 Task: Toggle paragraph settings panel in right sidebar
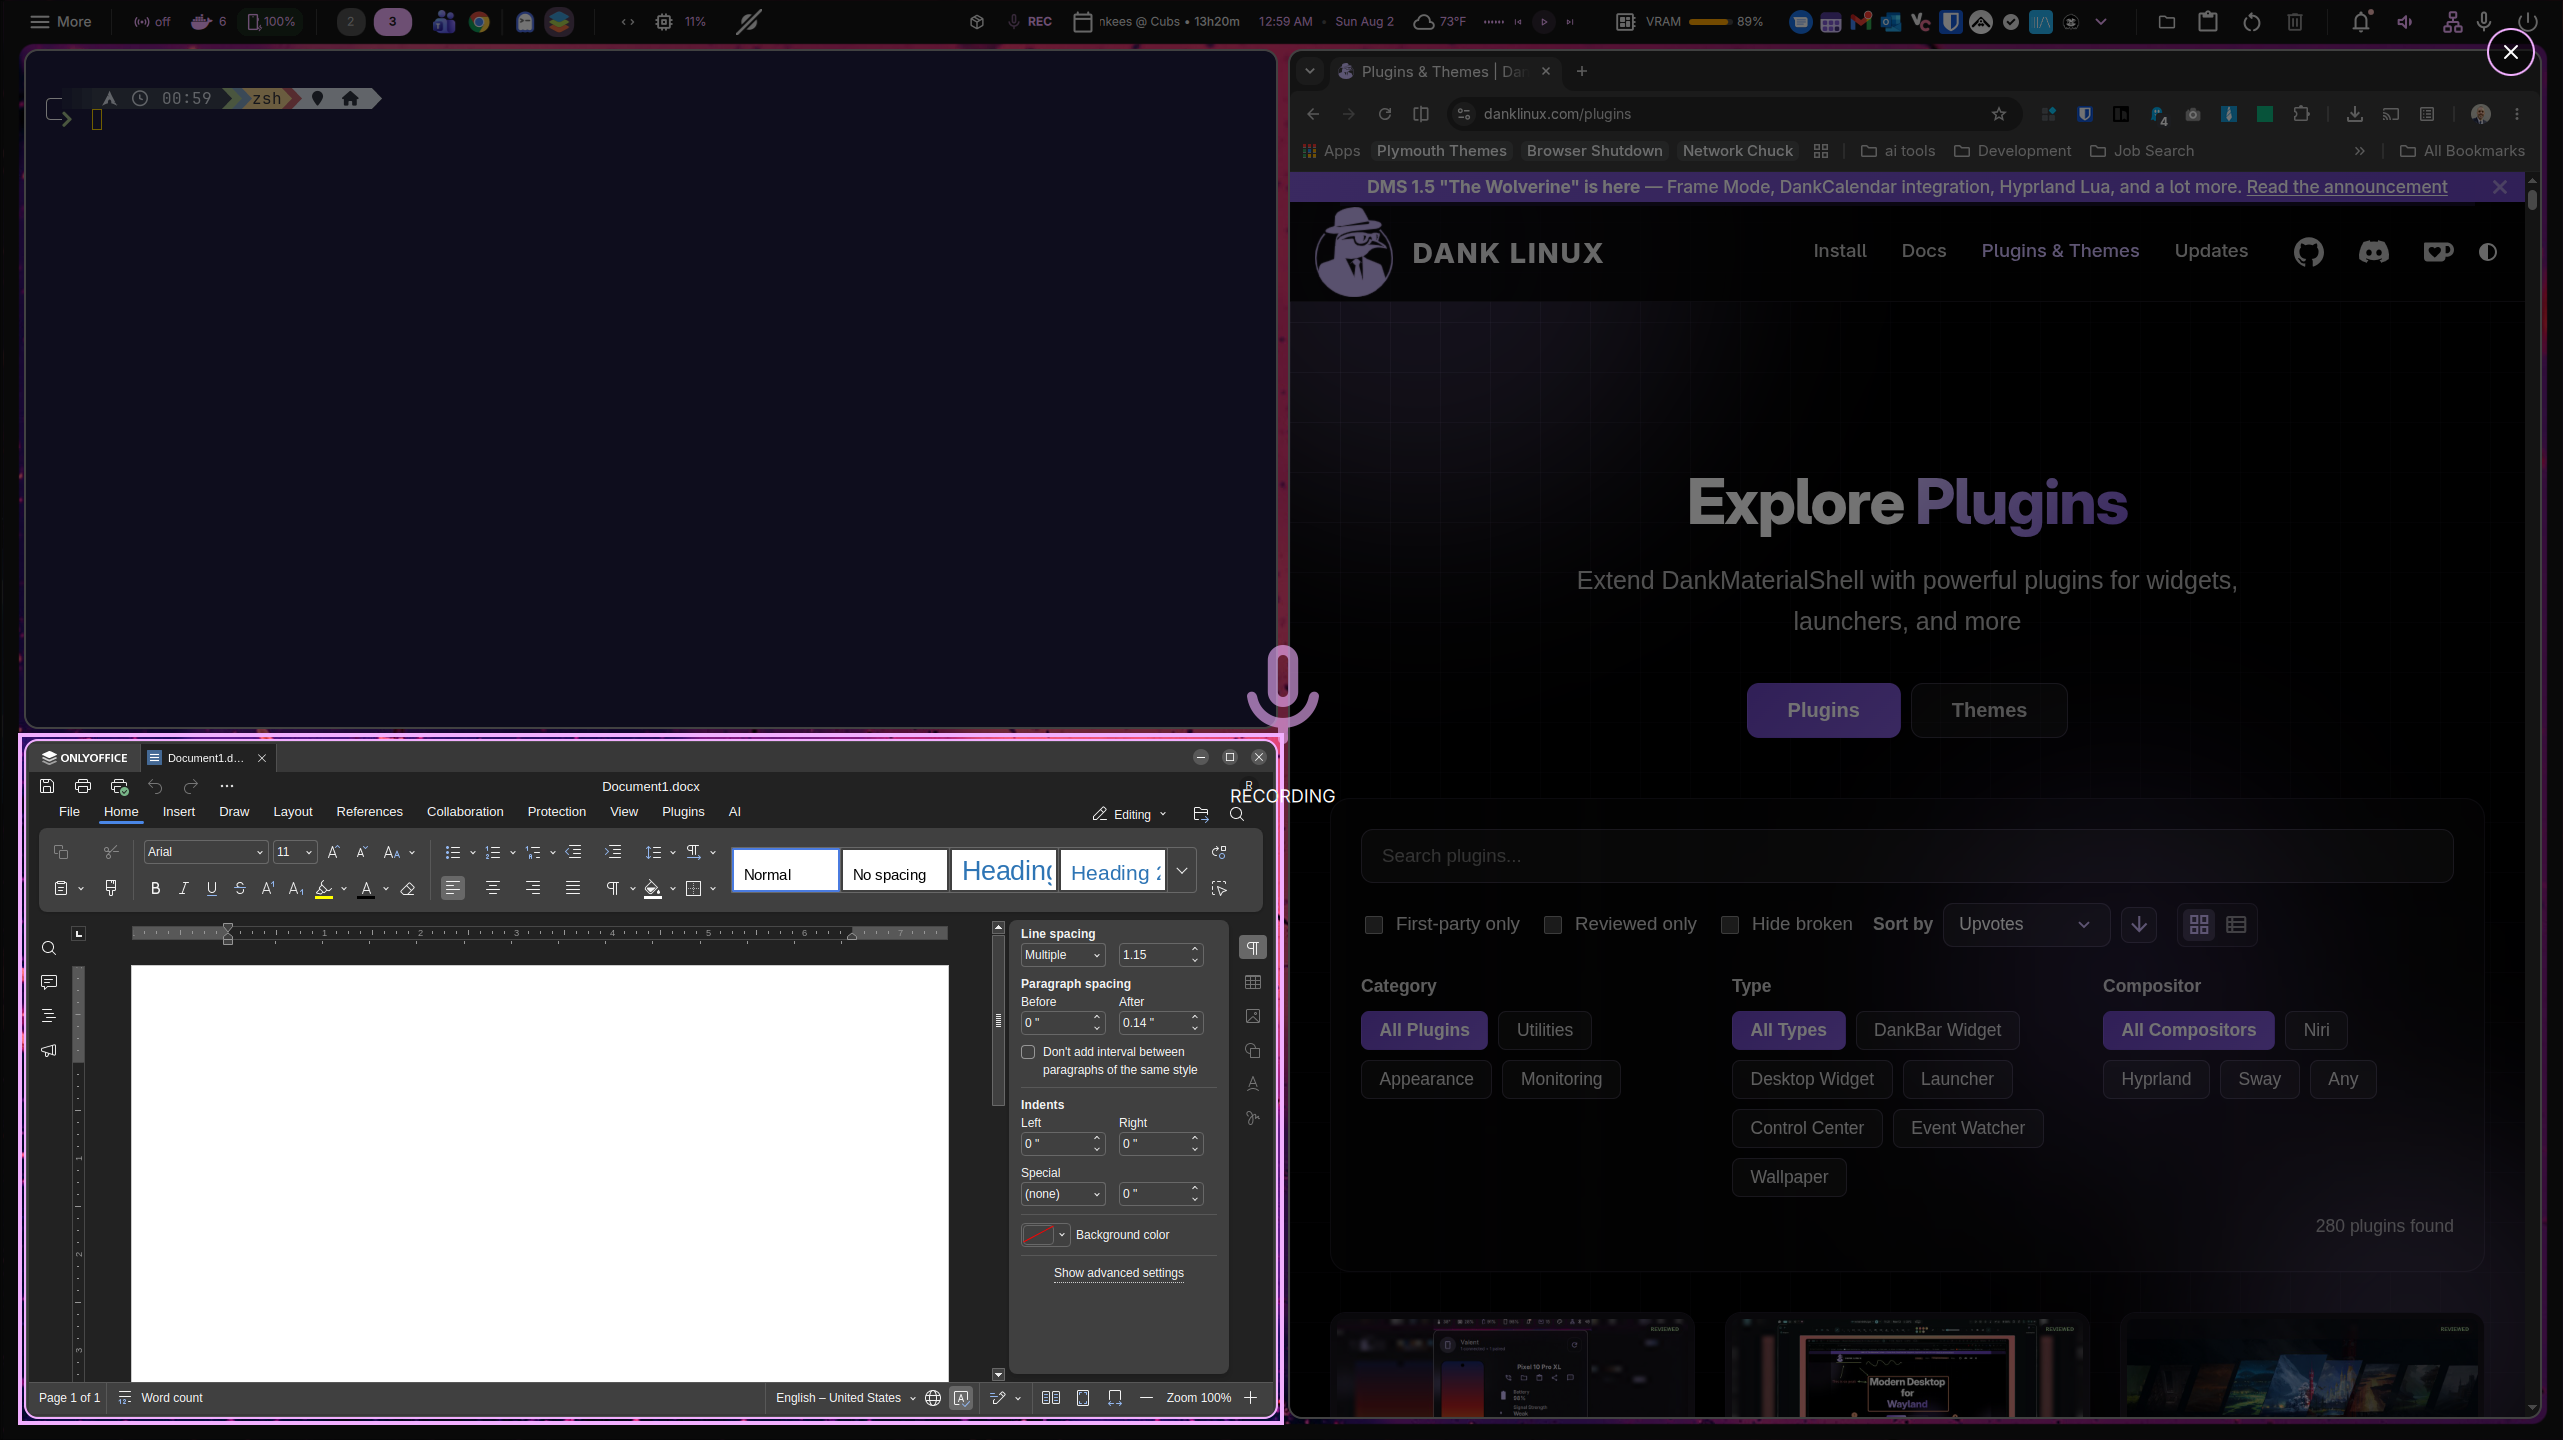tap(1253, 947)
